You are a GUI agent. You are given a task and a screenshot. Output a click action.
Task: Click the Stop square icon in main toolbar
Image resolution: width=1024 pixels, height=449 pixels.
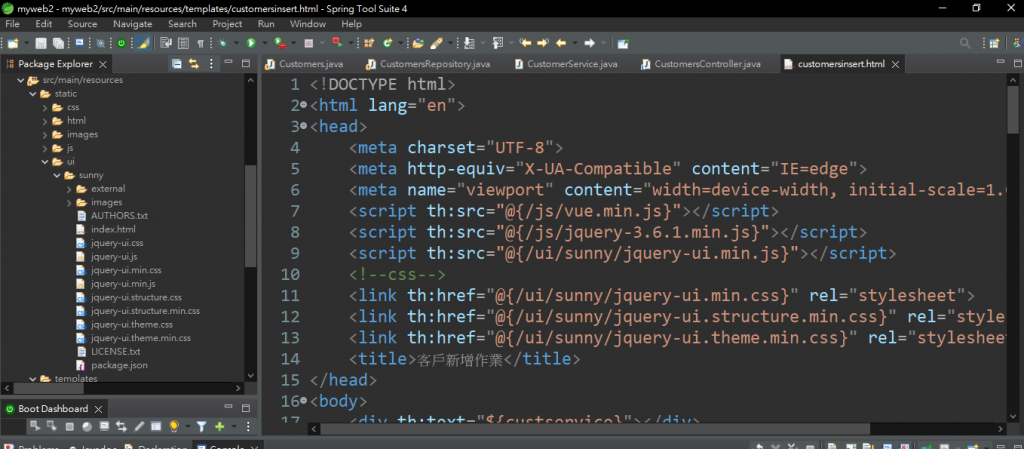tap(308, 44)
